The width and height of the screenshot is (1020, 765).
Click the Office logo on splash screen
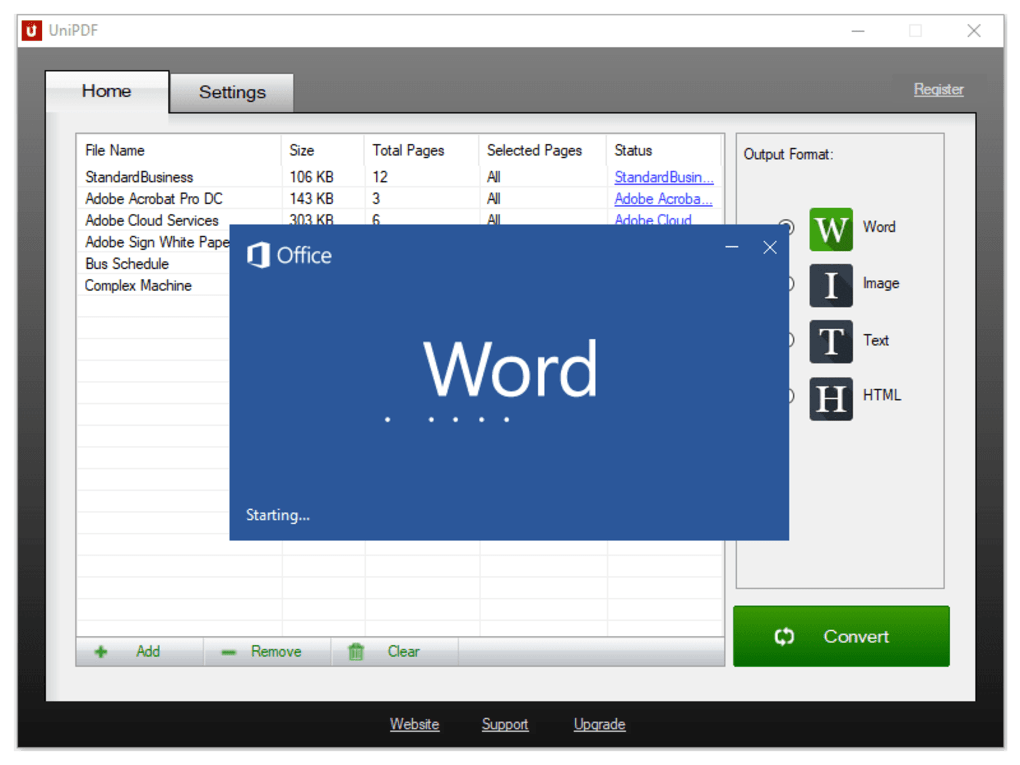[x=259, y=255]
